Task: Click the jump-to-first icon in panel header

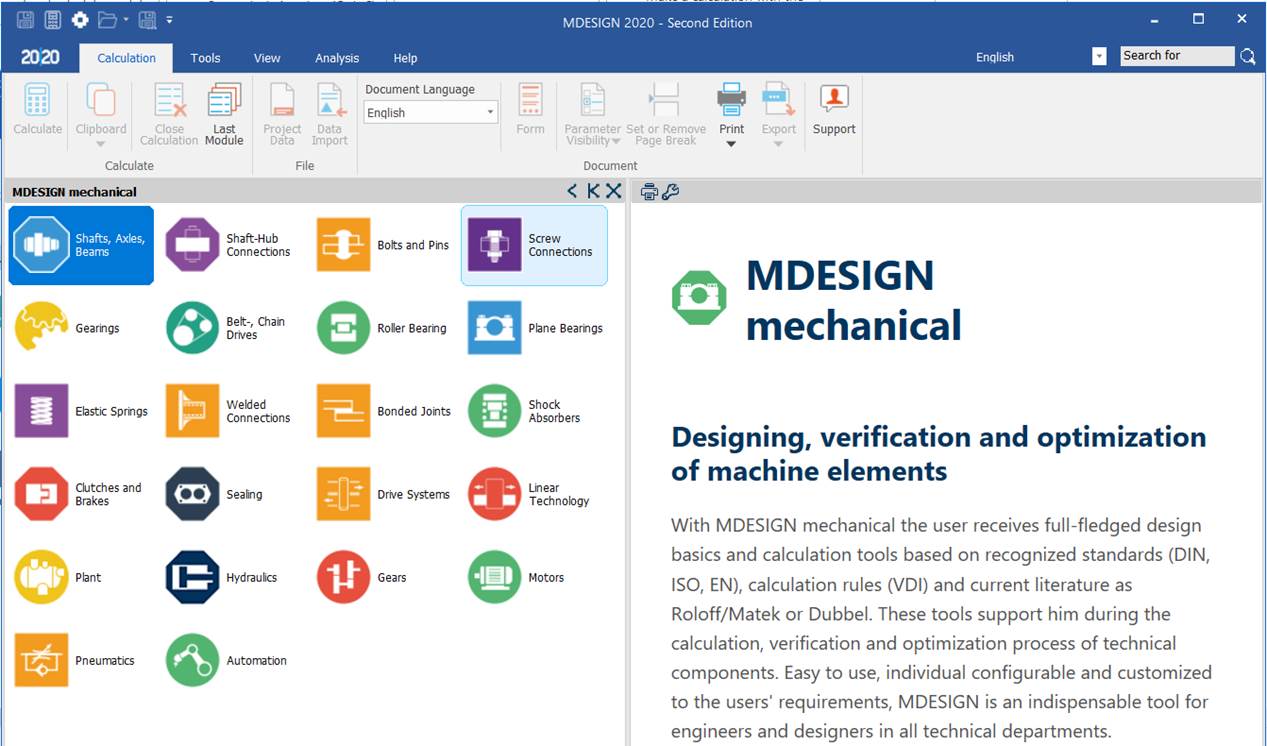Action: pos(593,191)
